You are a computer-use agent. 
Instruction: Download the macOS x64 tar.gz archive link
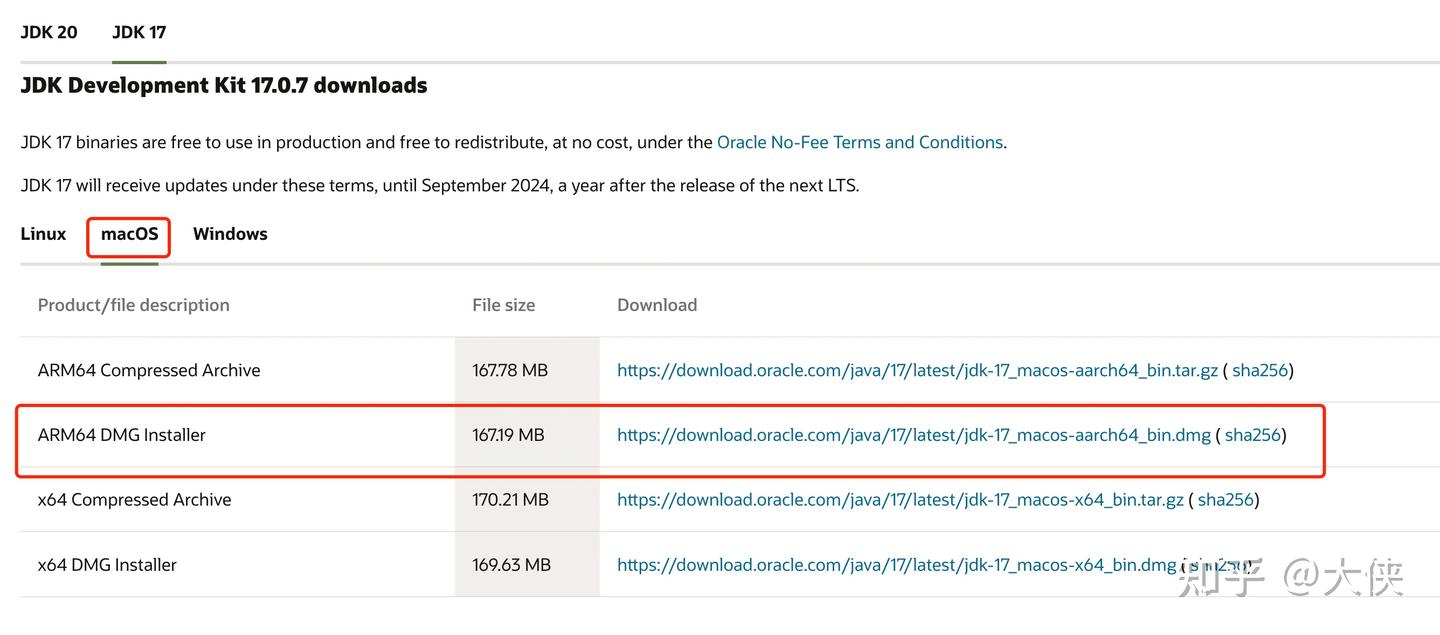[900, 500]
